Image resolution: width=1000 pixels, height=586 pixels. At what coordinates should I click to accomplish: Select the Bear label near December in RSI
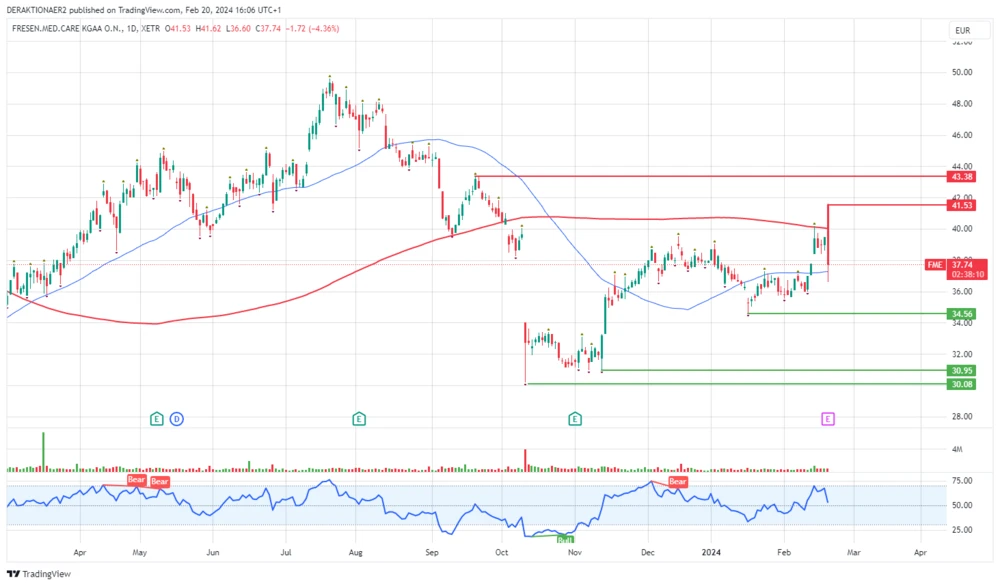677,482
